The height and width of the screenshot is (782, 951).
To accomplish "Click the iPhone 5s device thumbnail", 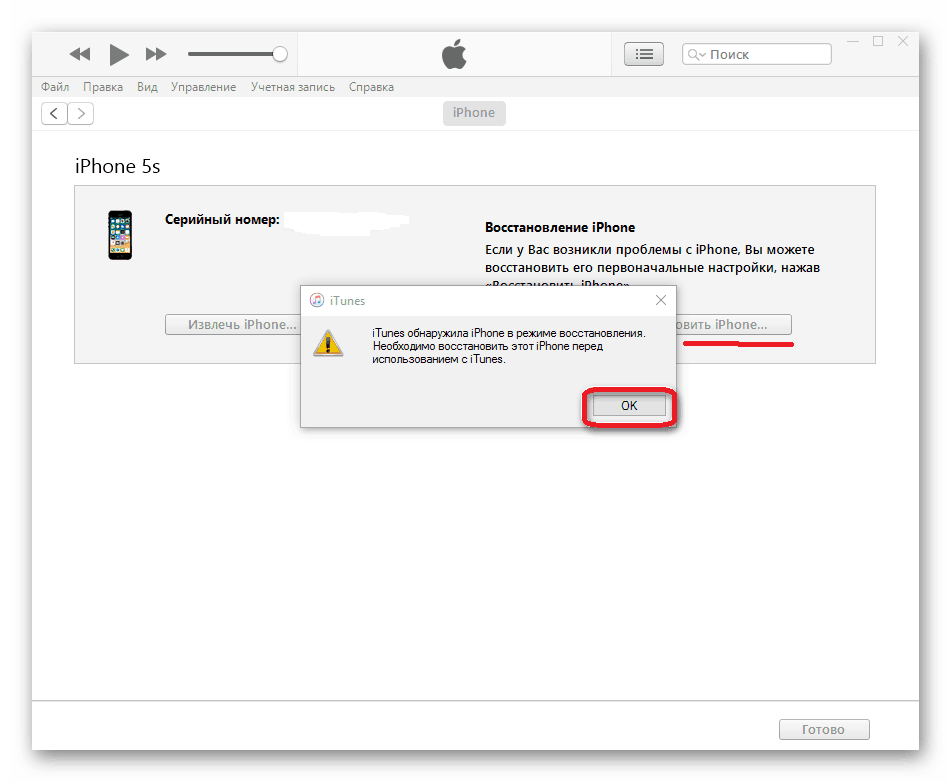I will click(x=120, y=235).
